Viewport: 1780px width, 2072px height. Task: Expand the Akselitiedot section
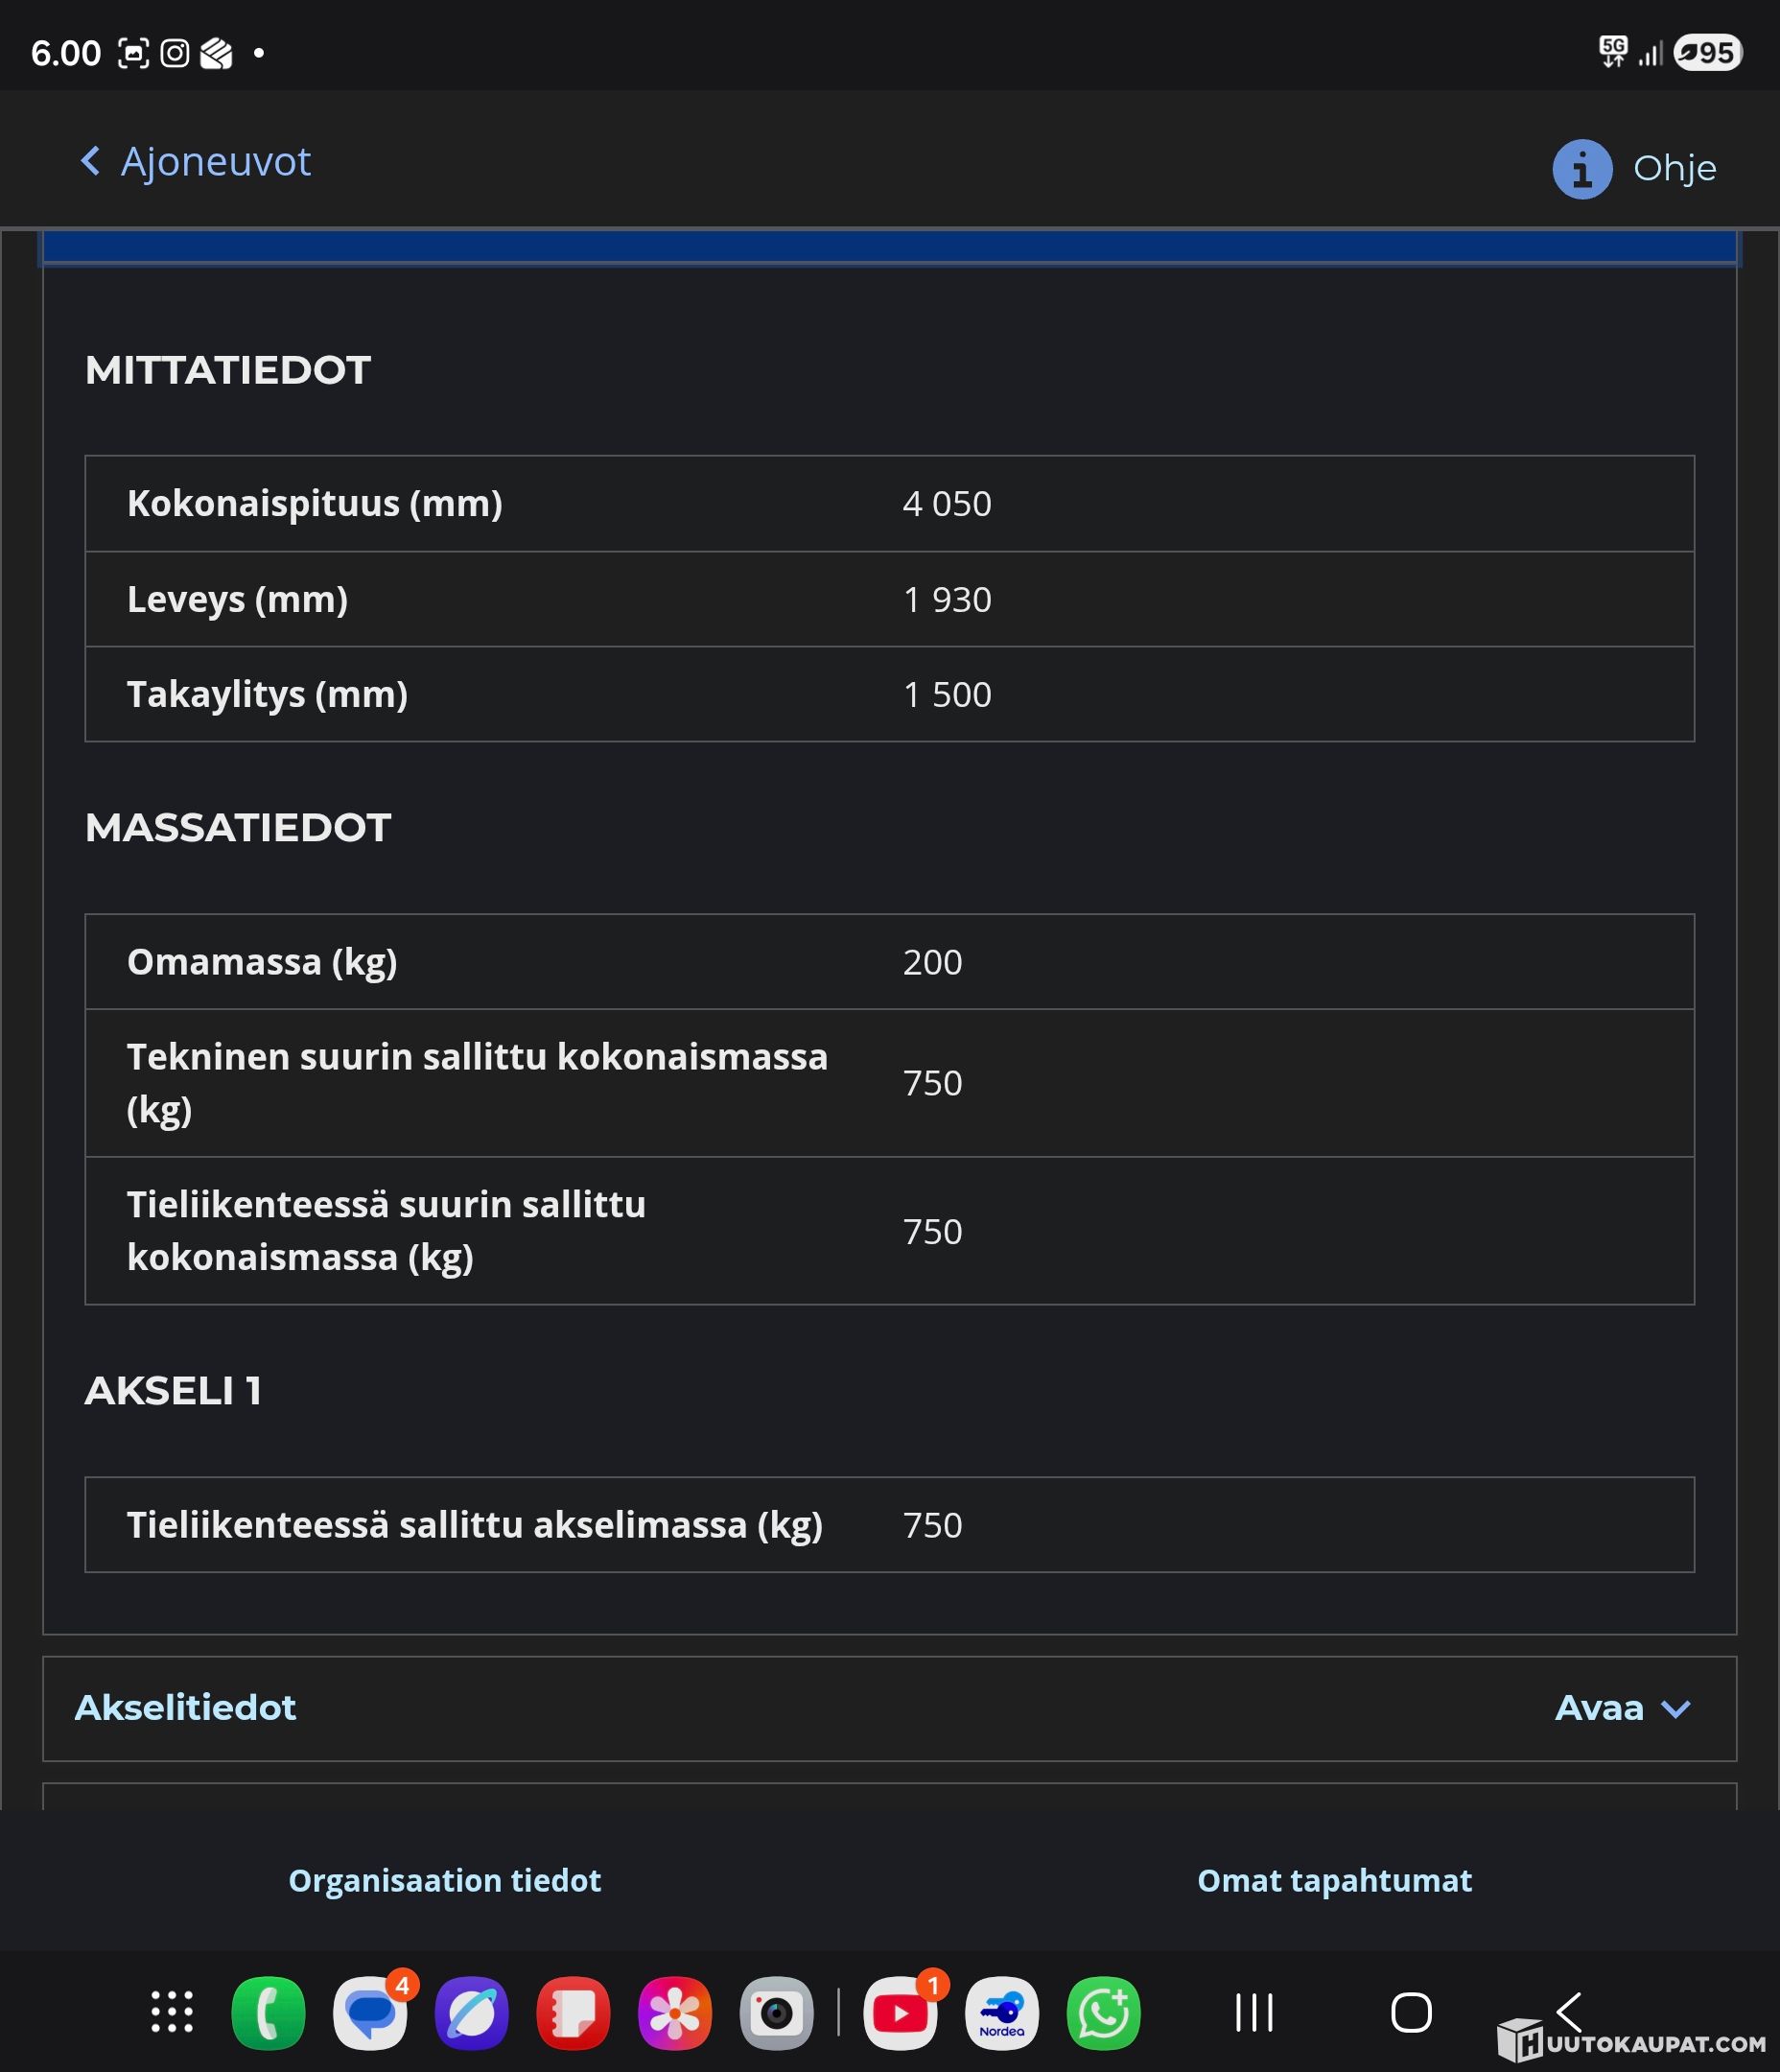186,1707
